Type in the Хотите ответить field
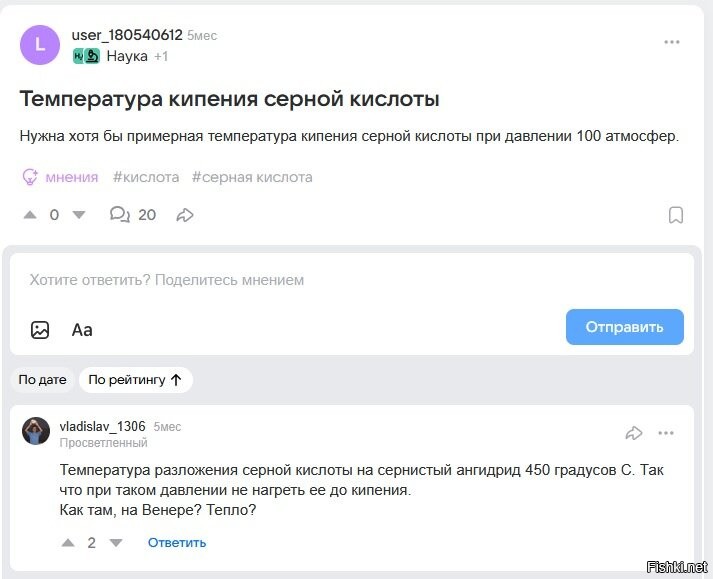713x579 pixels. 300,280
